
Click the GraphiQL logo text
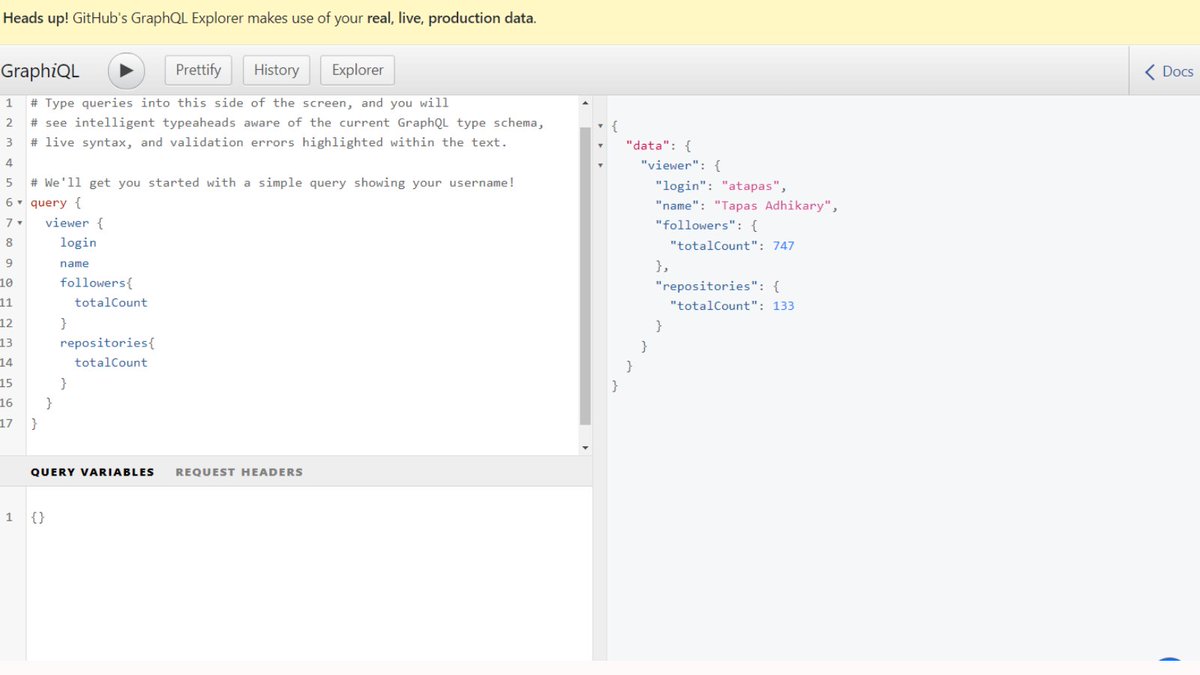click(42, 70)
